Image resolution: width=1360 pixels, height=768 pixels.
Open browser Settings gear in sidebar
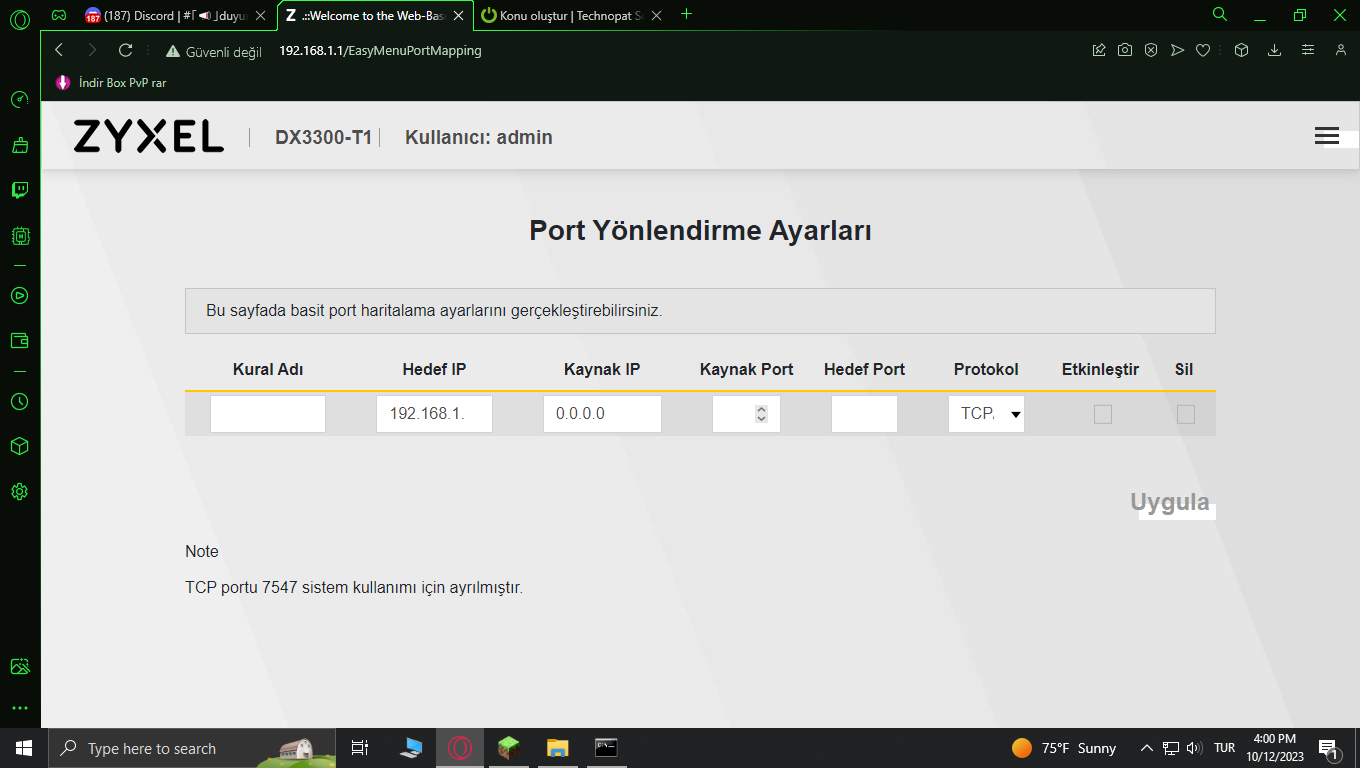click(19, 492)
